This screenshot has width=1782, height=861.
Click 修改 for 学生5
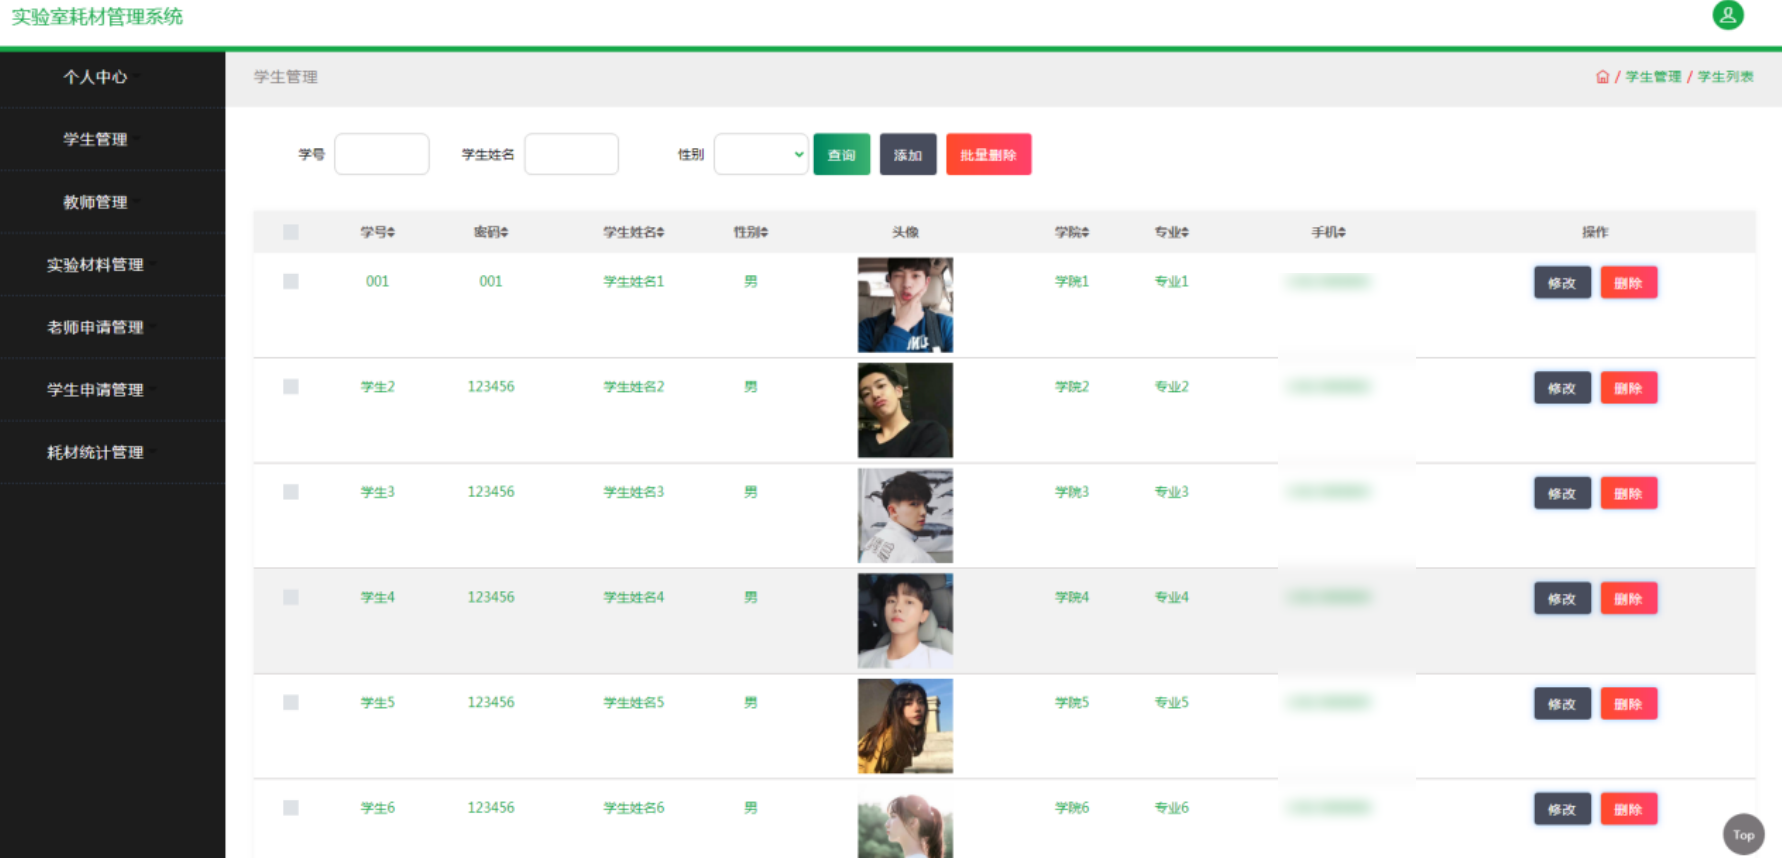pyautogui.click(x=1562, y=704)
